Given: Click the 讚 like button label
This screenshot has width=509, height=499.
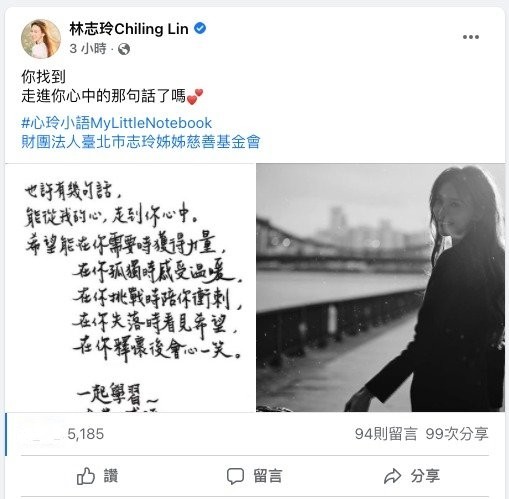Looking at the screenshot, I should tap(111, 476).
